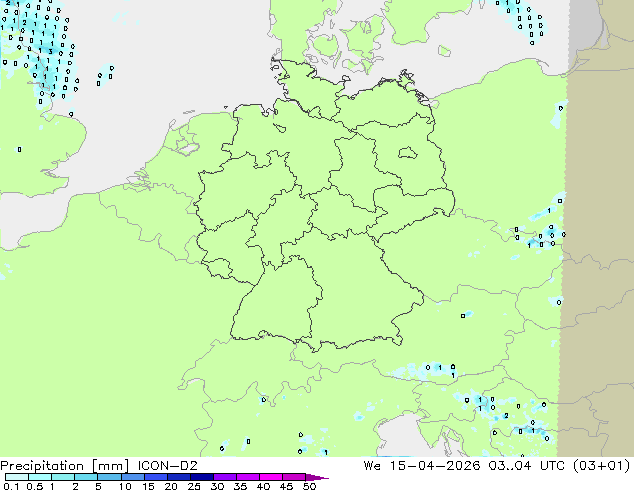634x490 pixels.
Task: Click the arrow tip beyond 50 mm
Action: click(x=317, y=477)
